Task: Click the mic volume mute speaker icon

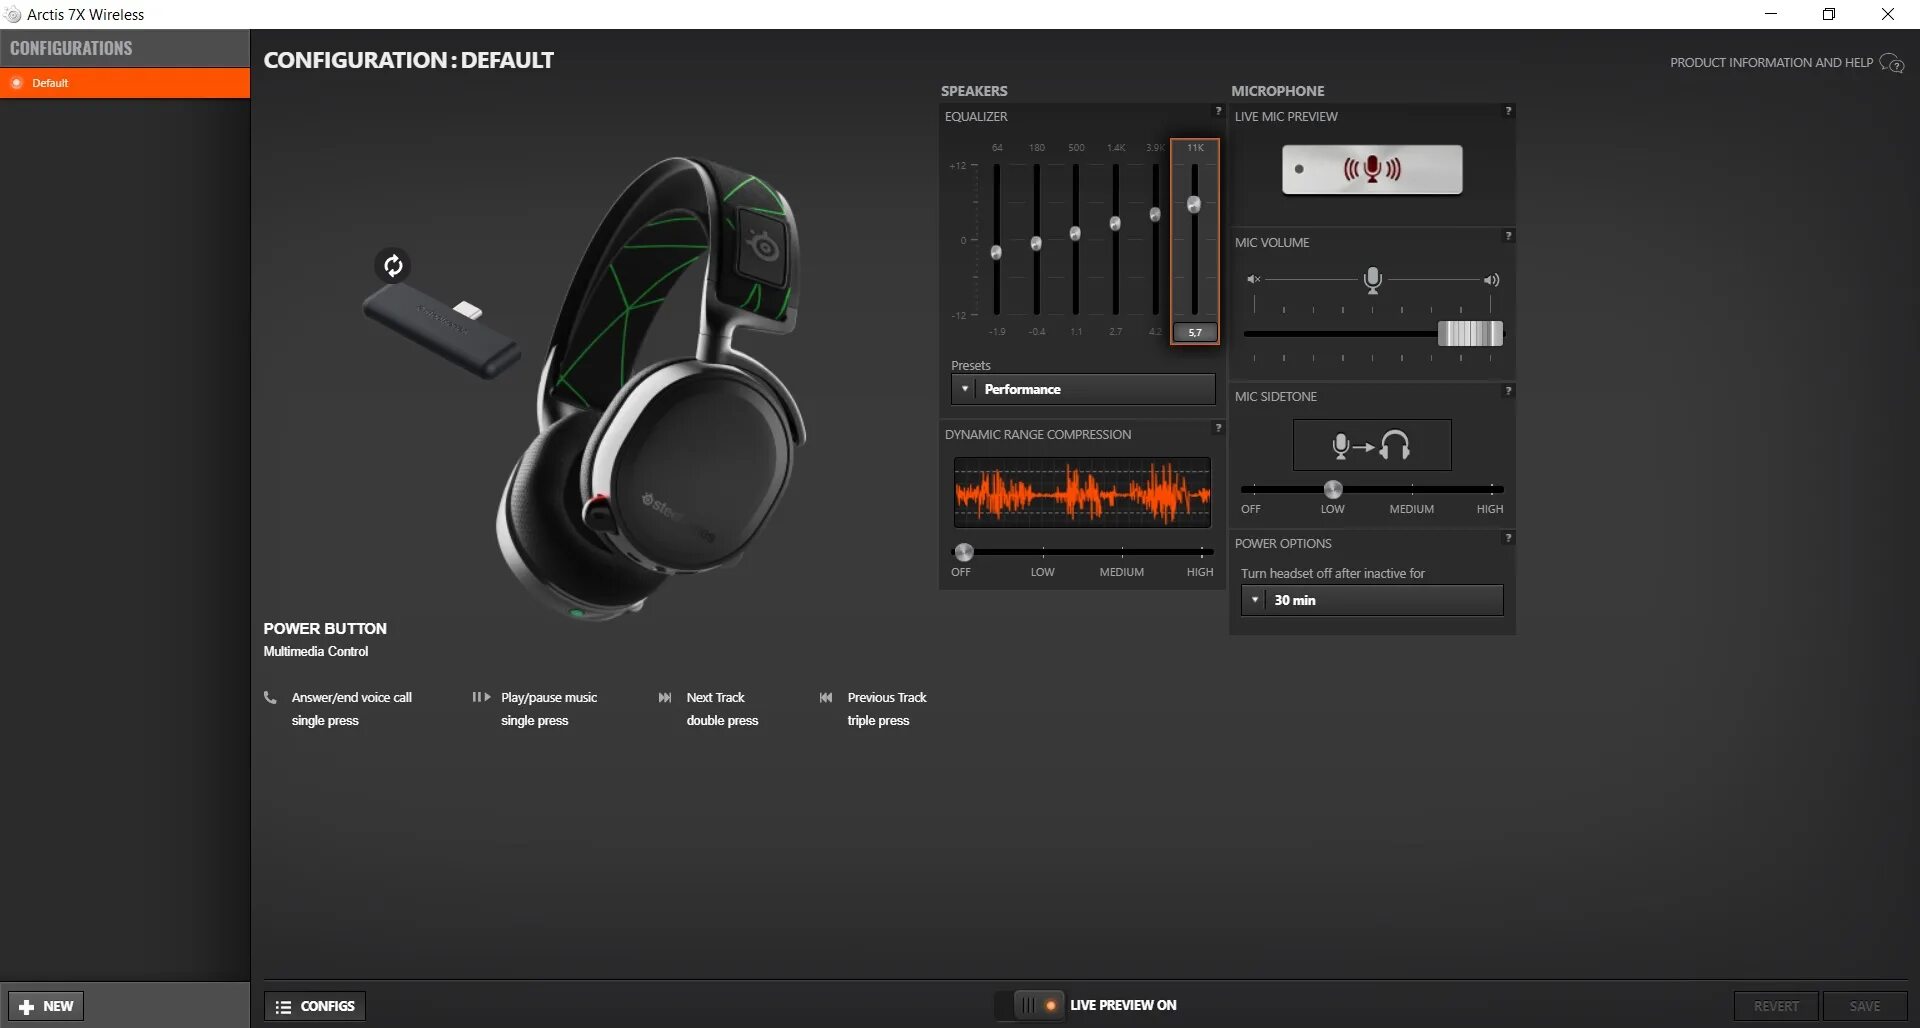Action: click(1253, 280)
